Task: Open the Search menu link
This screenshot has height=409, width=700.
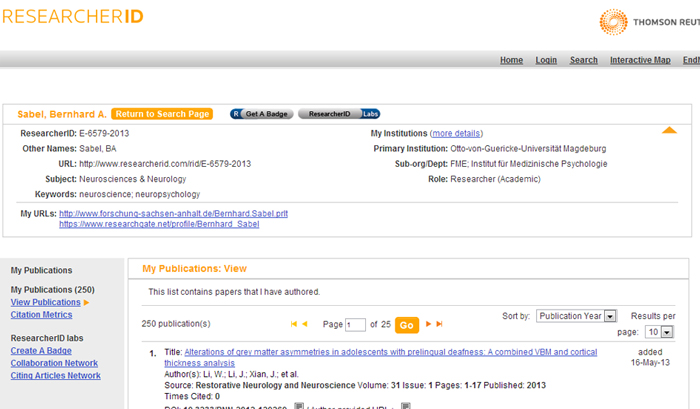Action: [x=583, y=60]
